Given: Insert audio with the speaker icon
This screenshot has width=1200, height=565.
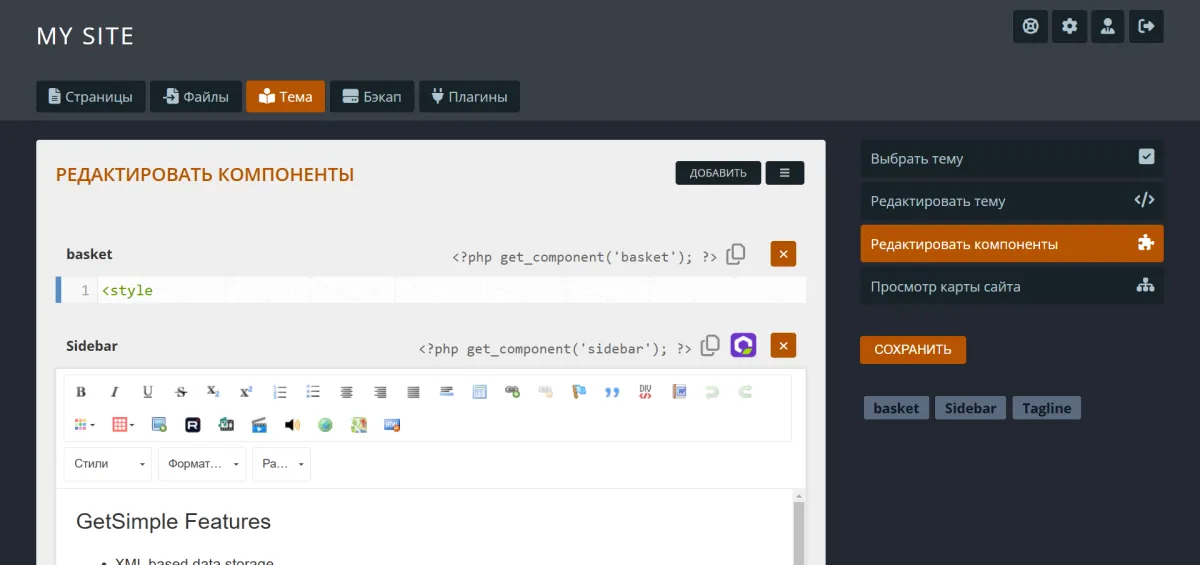Looking at the screenshot, I should 292,425.
